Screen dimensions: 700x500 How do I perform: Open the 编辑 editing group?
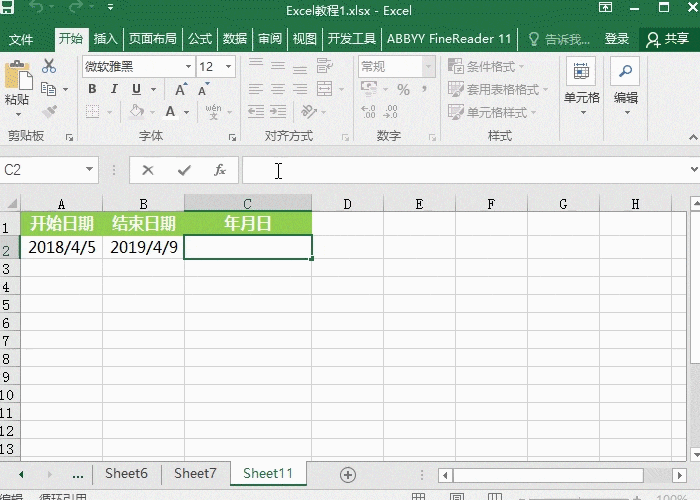626,87
